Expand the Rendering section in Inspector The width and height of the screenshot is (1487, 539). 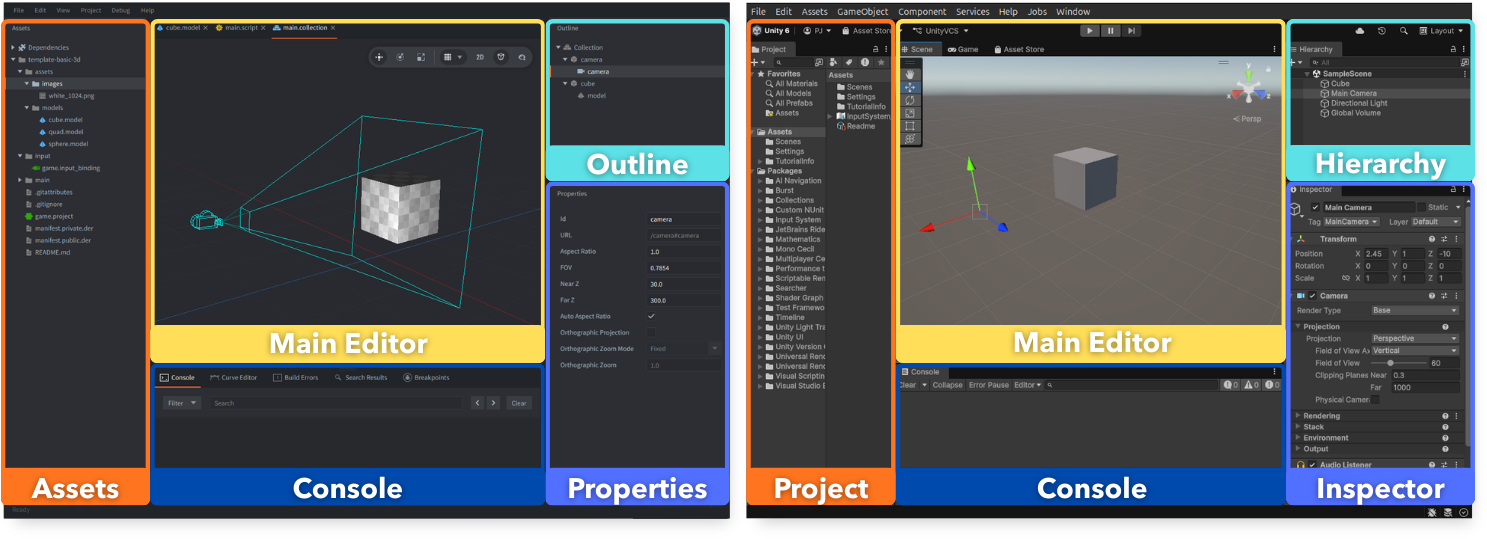click(1321, 416)
